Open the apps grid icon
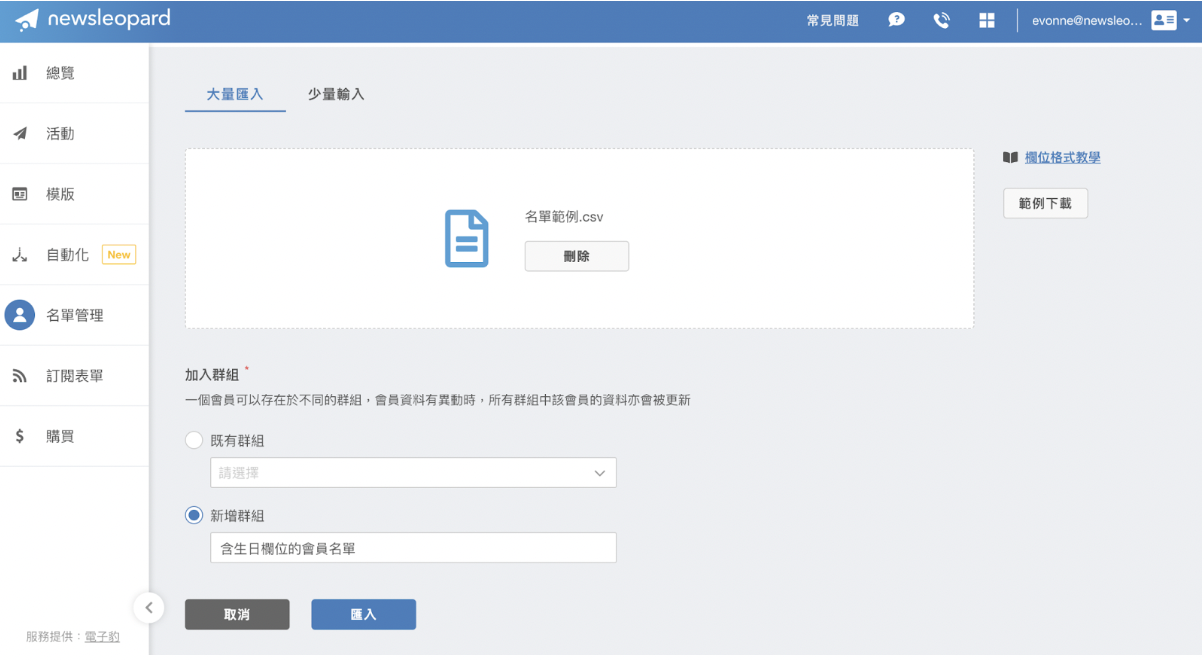1204x660 pixels. pos(987,20)
